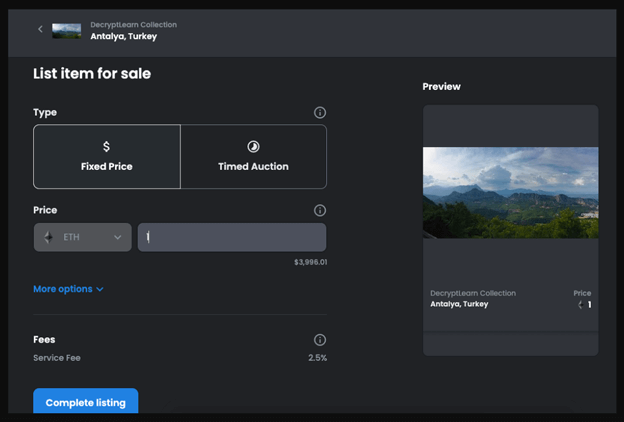Click the Ethereum logo in currency selector

tap(49, 237)
